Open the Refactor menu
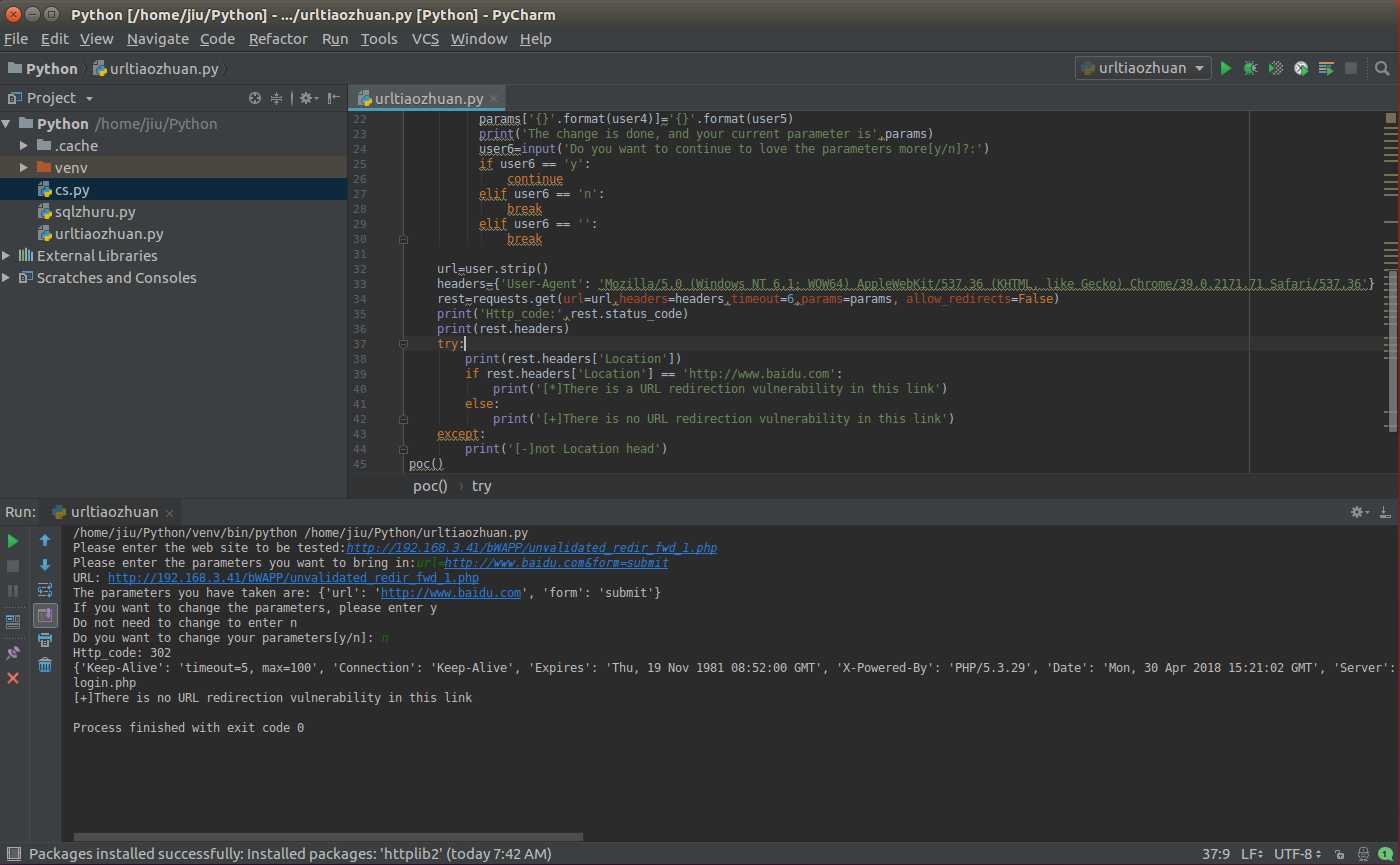The image size is (1400, 865). [x=278, y=39]
